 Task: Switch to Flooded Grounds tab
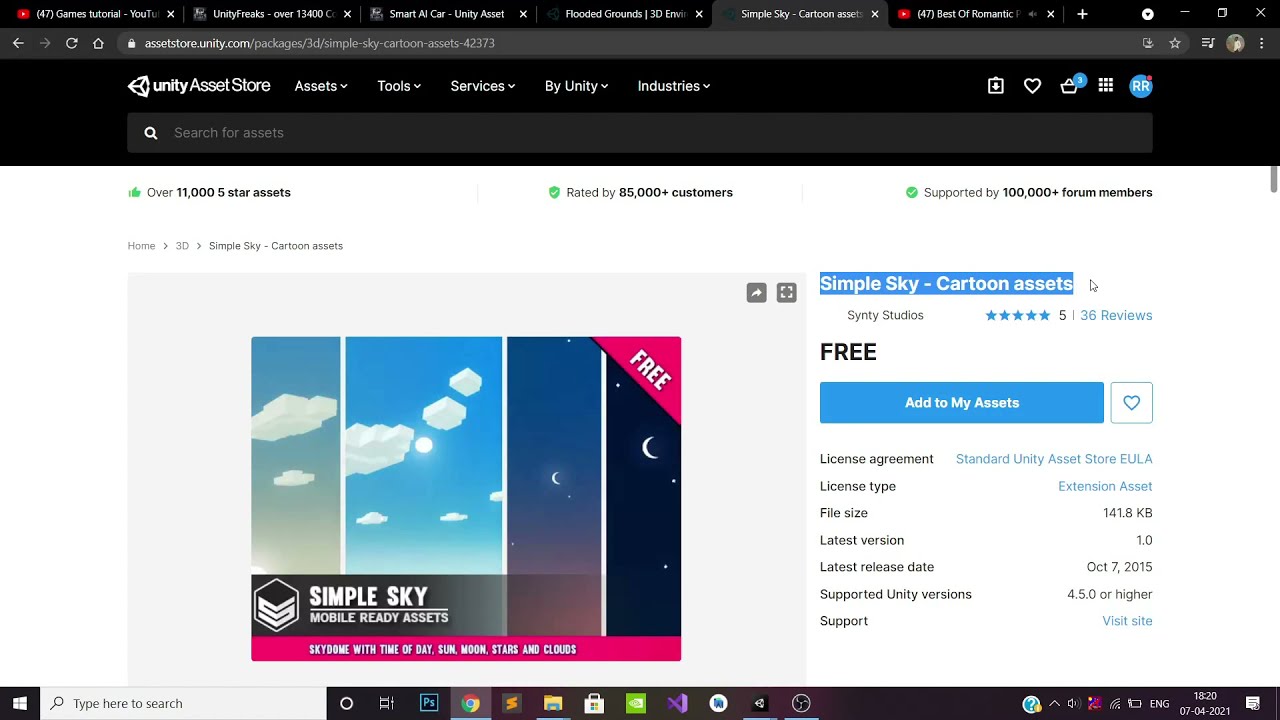click(623, 14)
